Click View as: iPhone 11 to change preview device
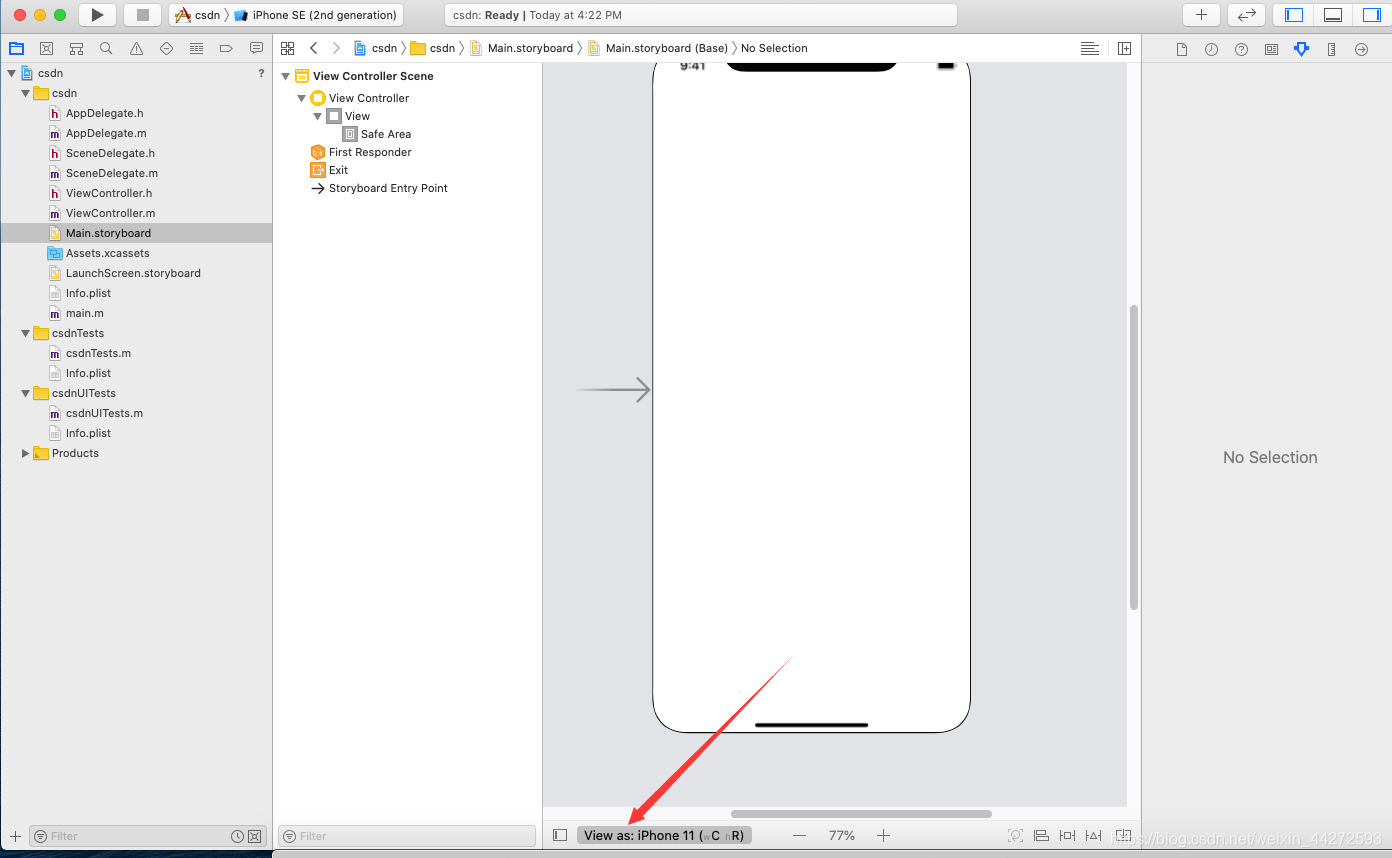 tap(664, 835)
